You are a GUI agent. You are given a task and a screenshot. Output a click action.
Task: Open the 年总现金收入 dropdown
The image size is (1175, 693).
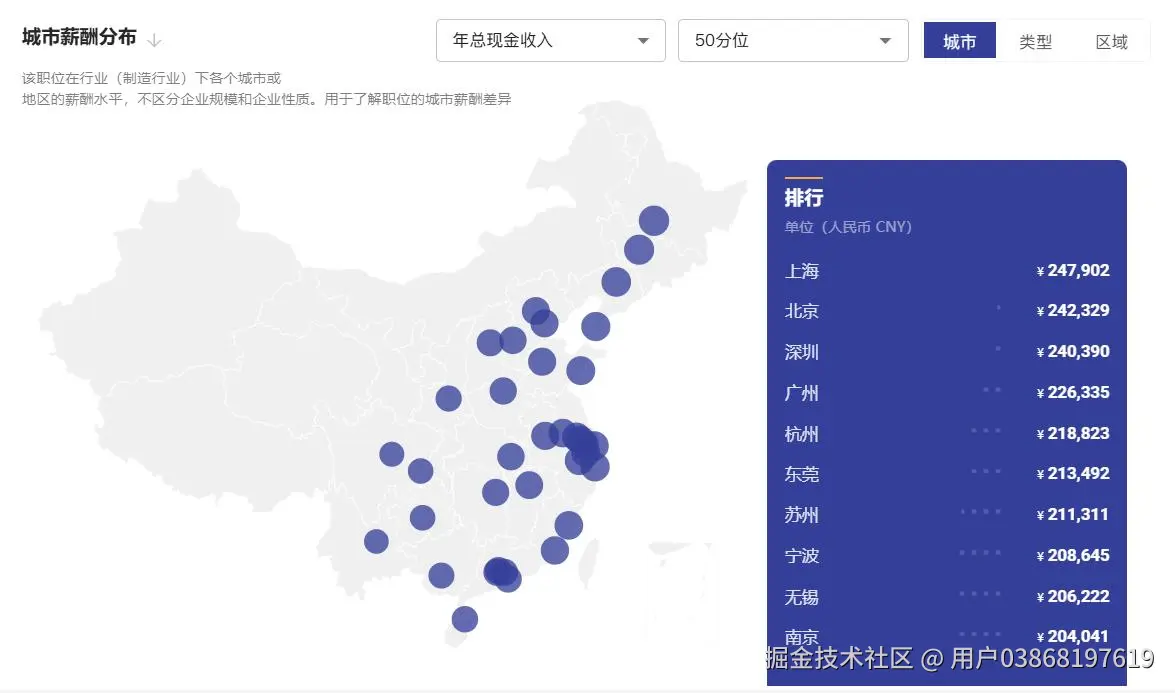pos(551,40)
